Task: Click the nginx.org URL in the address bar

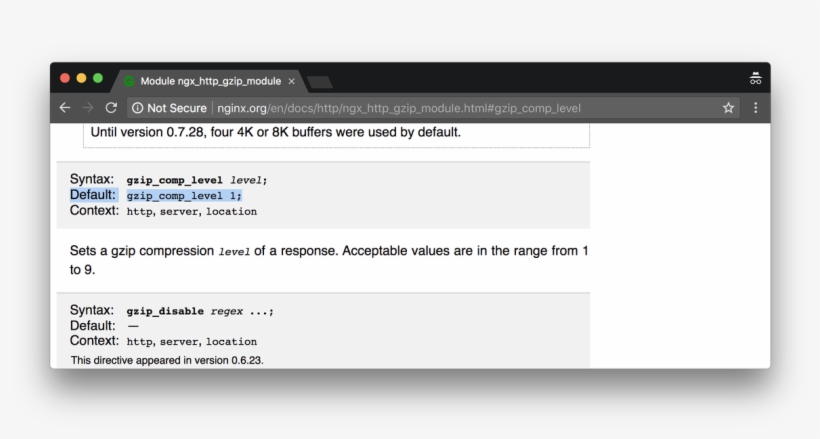Action: [x=398, y=108]
